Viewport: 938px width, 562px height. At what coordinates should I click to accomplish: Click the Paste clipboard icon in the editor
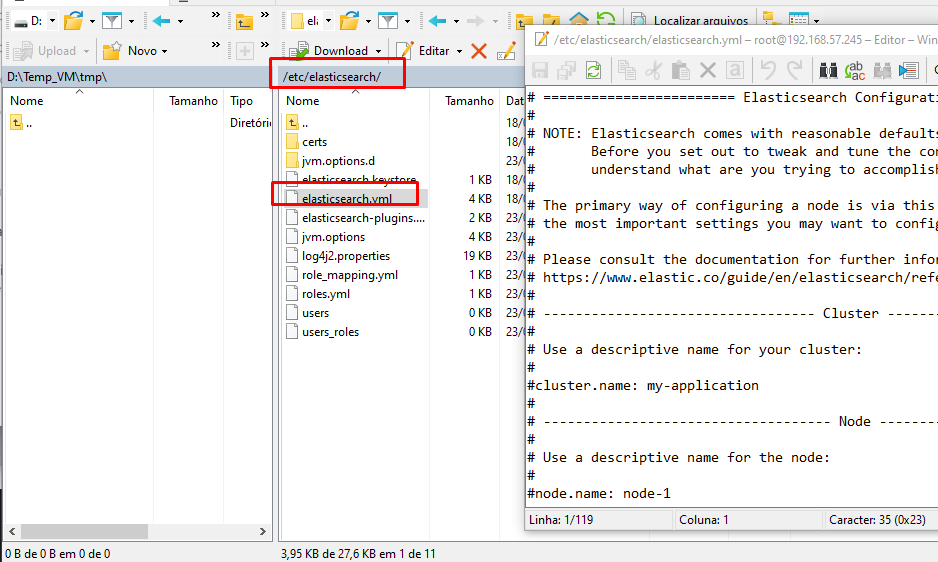[x=681, y=70]
